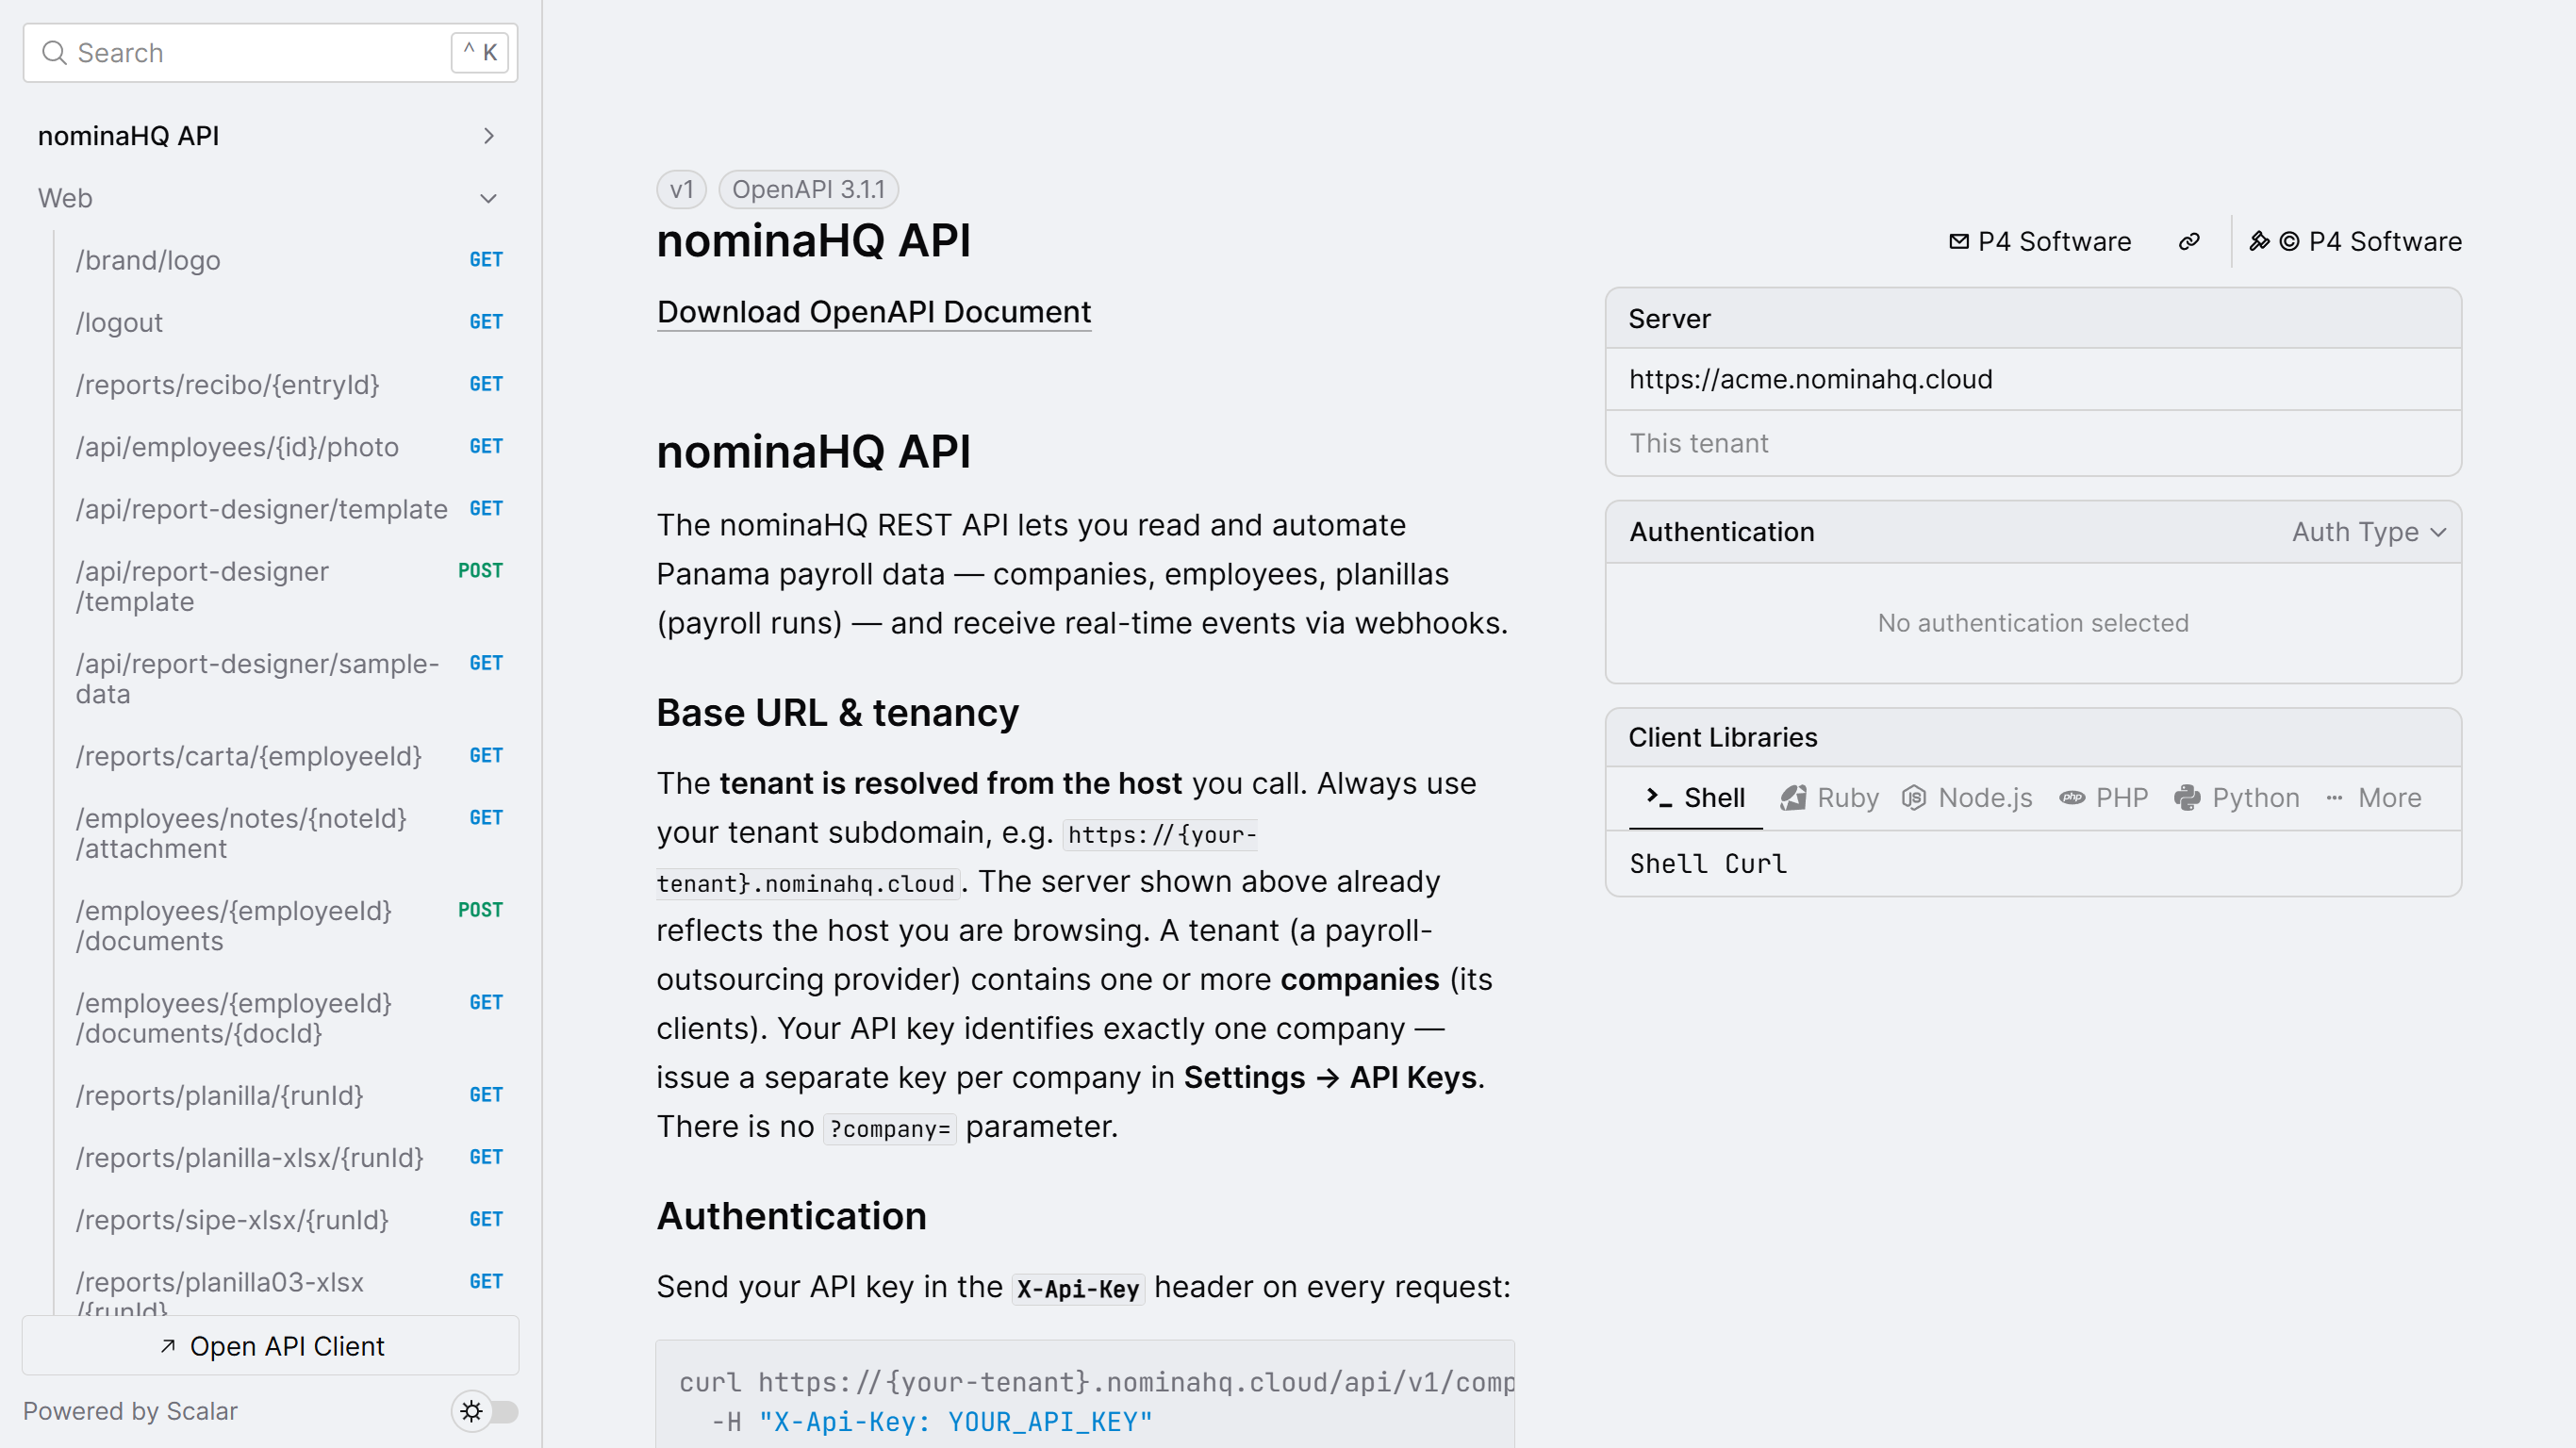Click Download OpenAPI Document link

click(873, 312)
